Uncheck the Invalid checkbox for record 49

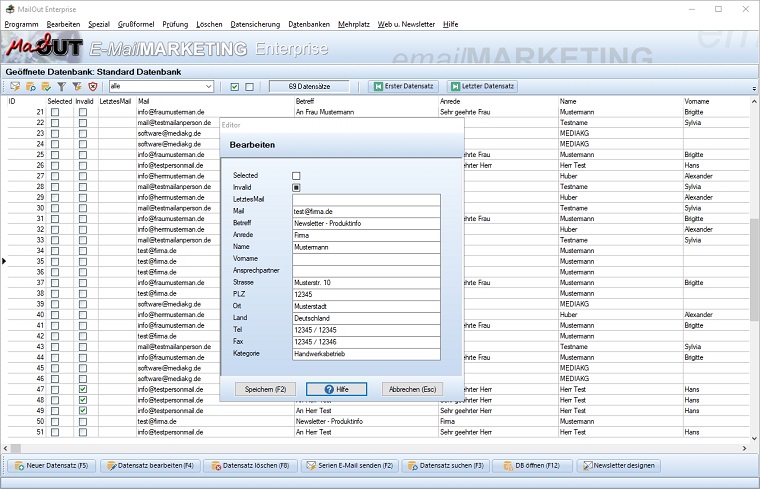(83, 410)
